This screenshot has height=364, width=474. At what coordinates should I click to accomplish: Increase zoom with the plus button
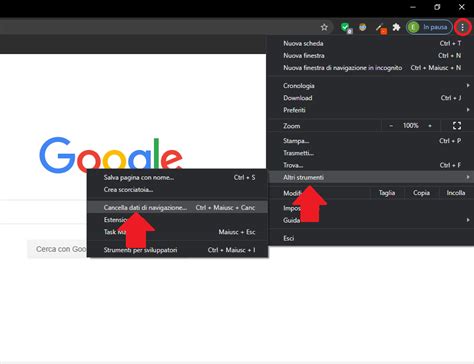point(430,126)
